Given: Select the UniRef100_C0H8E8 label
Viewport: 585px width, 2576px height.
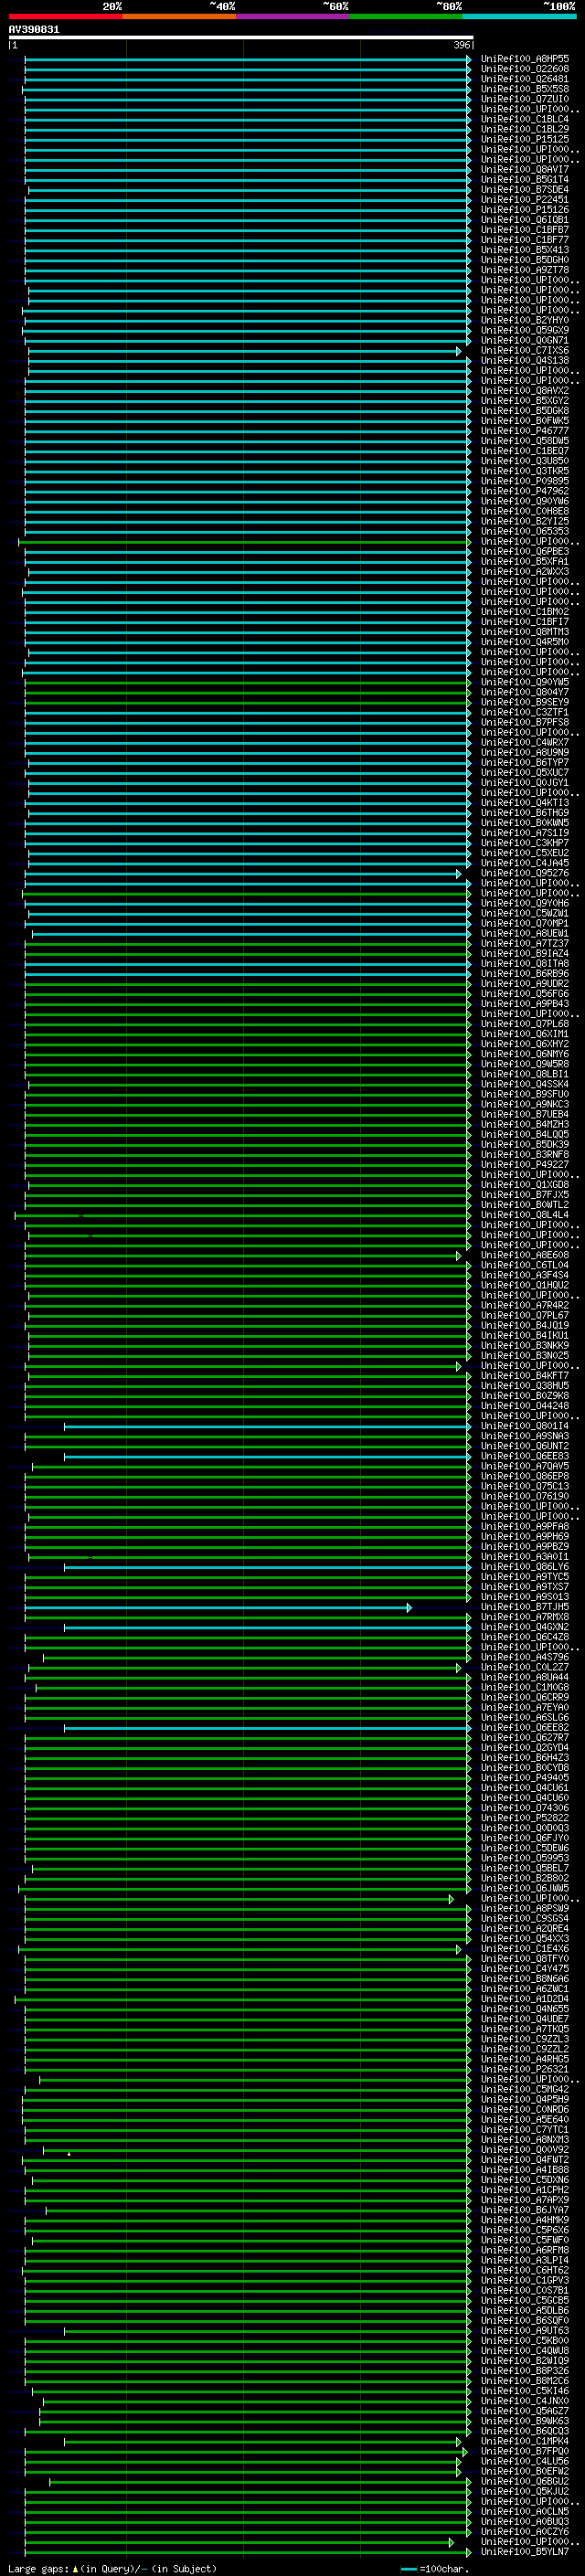Looking at the screenshot, I should (x=525, y=511).
